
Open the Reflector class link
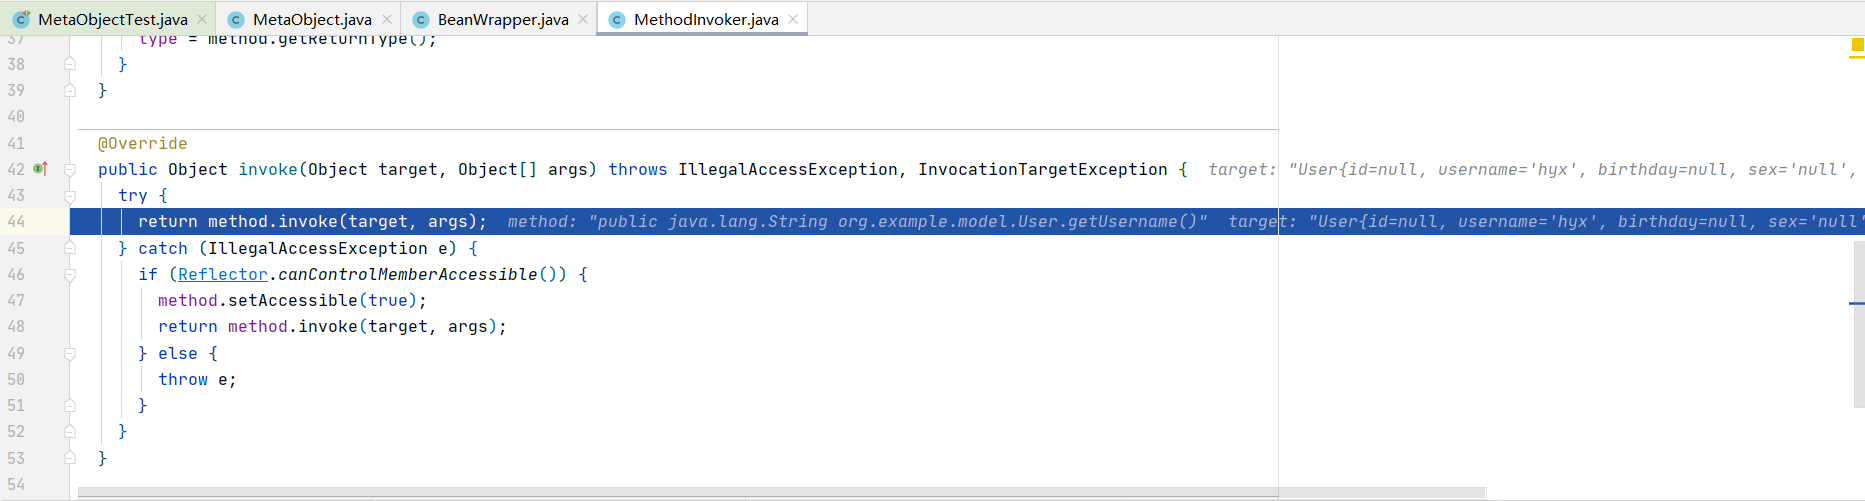[223, 274]
